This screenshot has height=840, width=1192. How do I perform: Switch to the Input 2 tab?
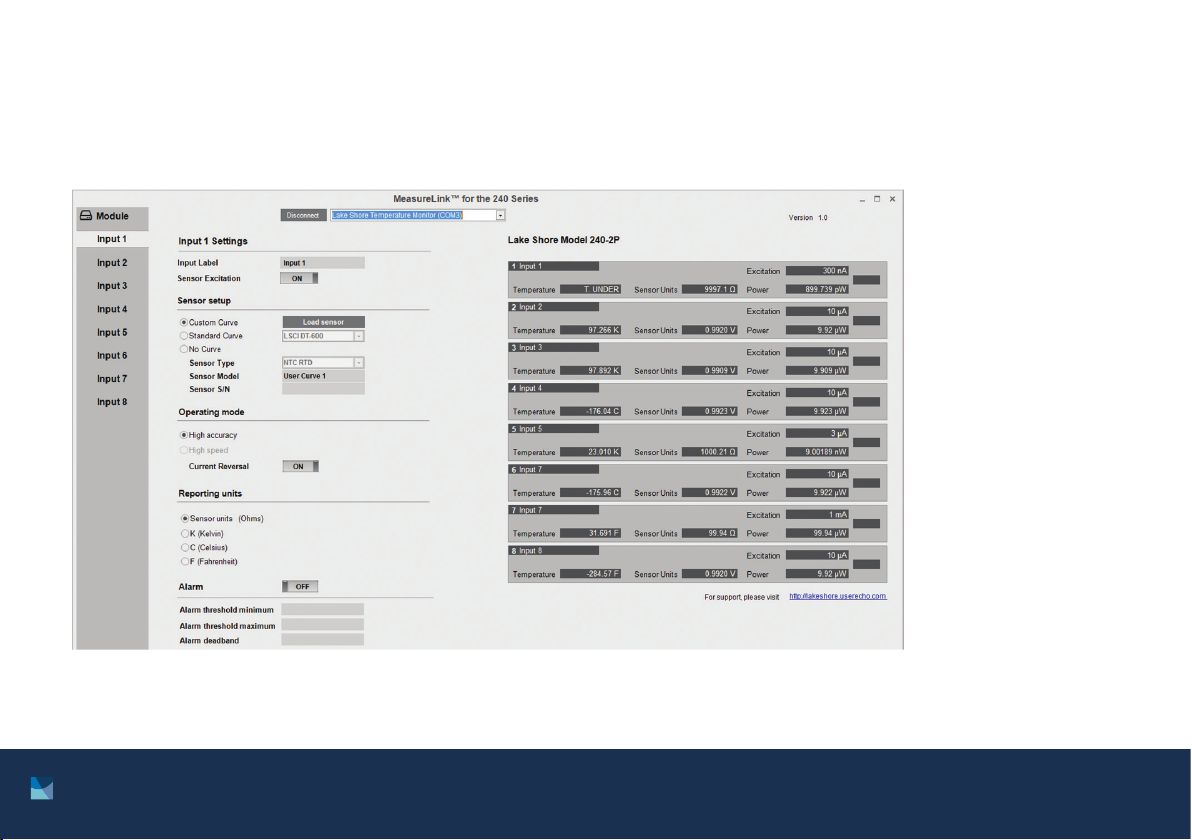[x=112, y=262]
